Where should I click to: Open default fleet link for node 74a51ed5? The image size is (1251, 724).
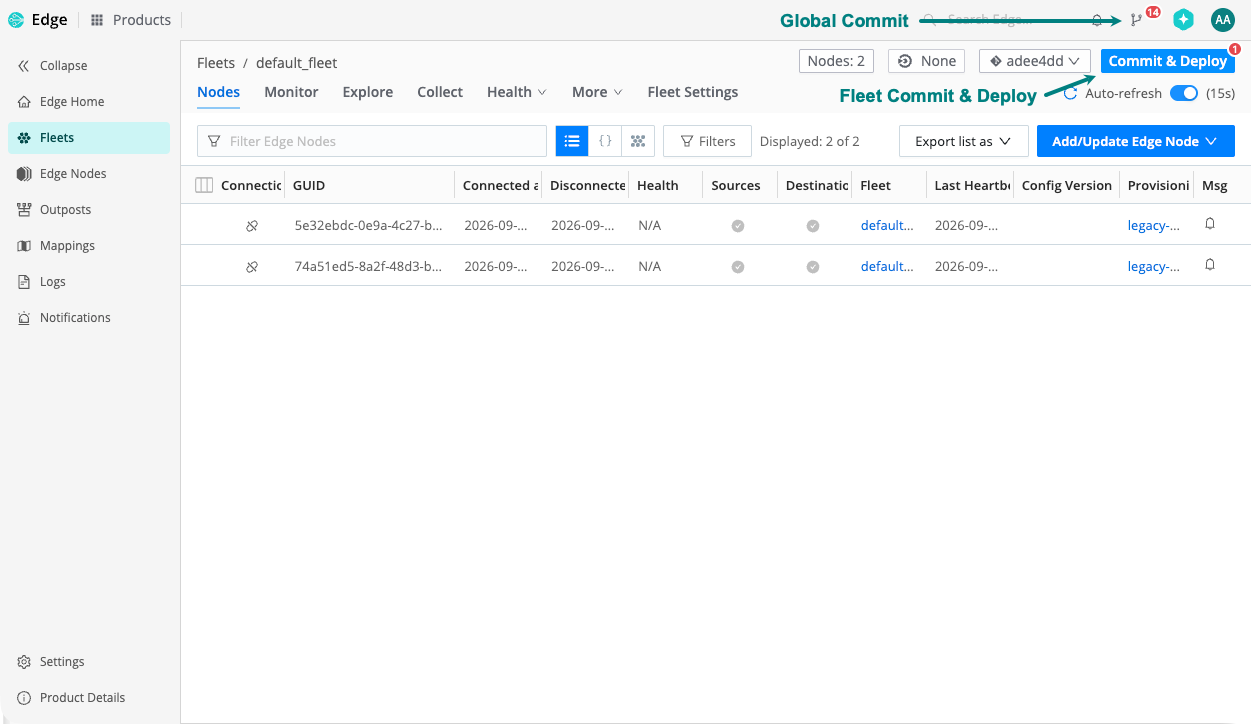pos(887,267)
